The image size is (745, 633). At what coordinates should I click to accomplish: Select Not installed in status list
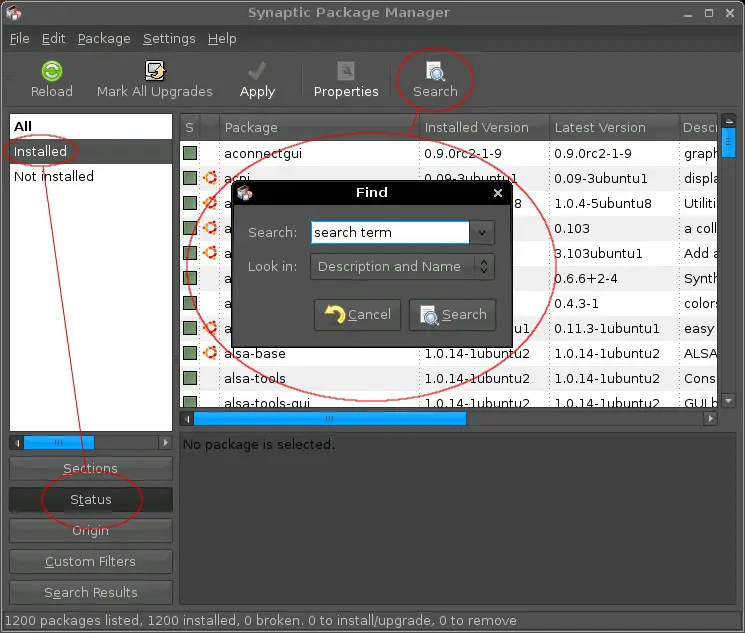point(91,176)
